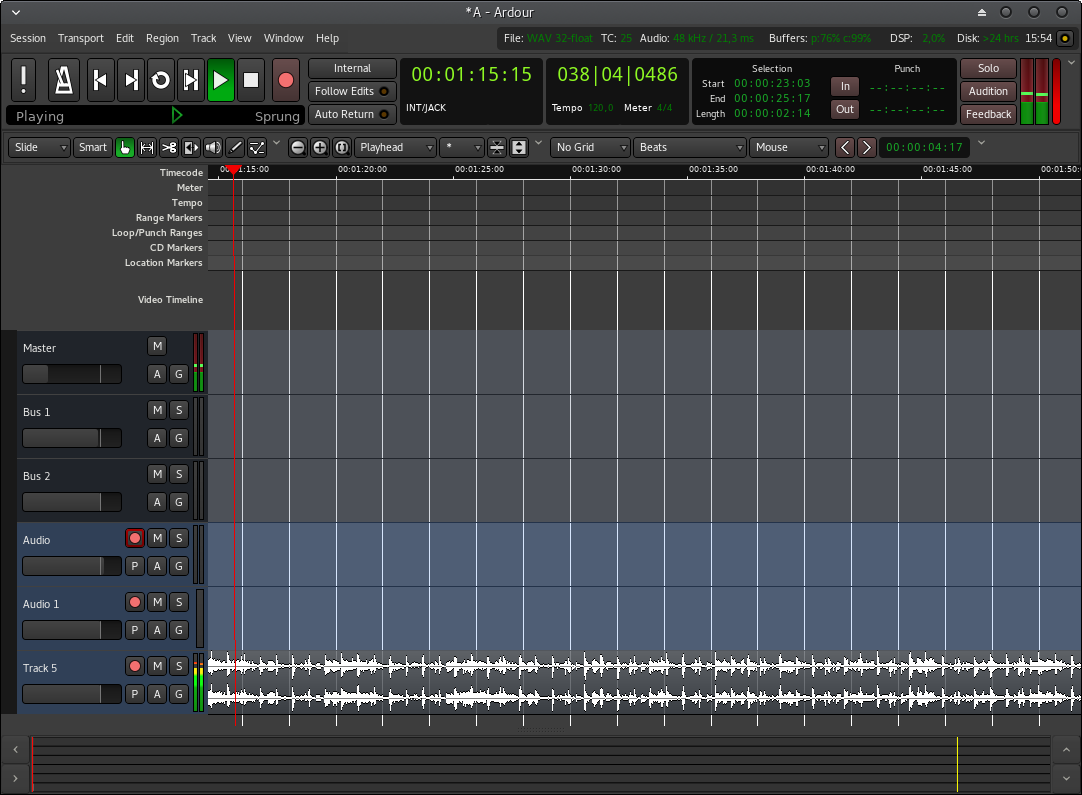Click the Punch In button

[845, 86]
